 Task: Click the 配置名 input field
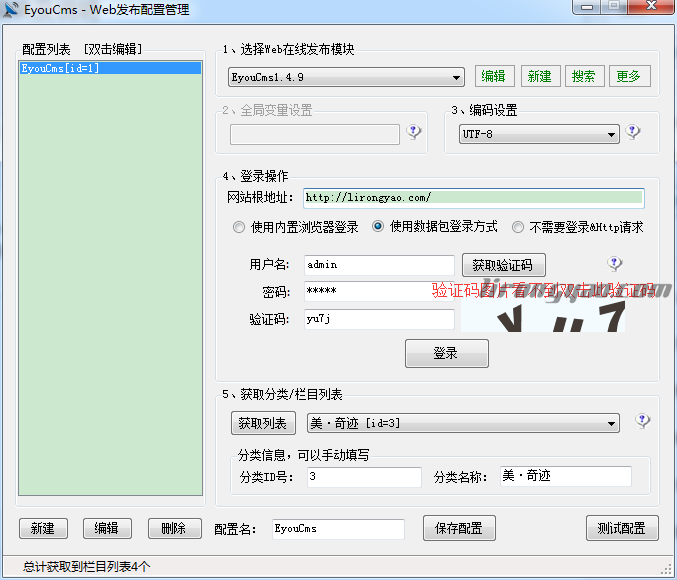pos(338,529)
